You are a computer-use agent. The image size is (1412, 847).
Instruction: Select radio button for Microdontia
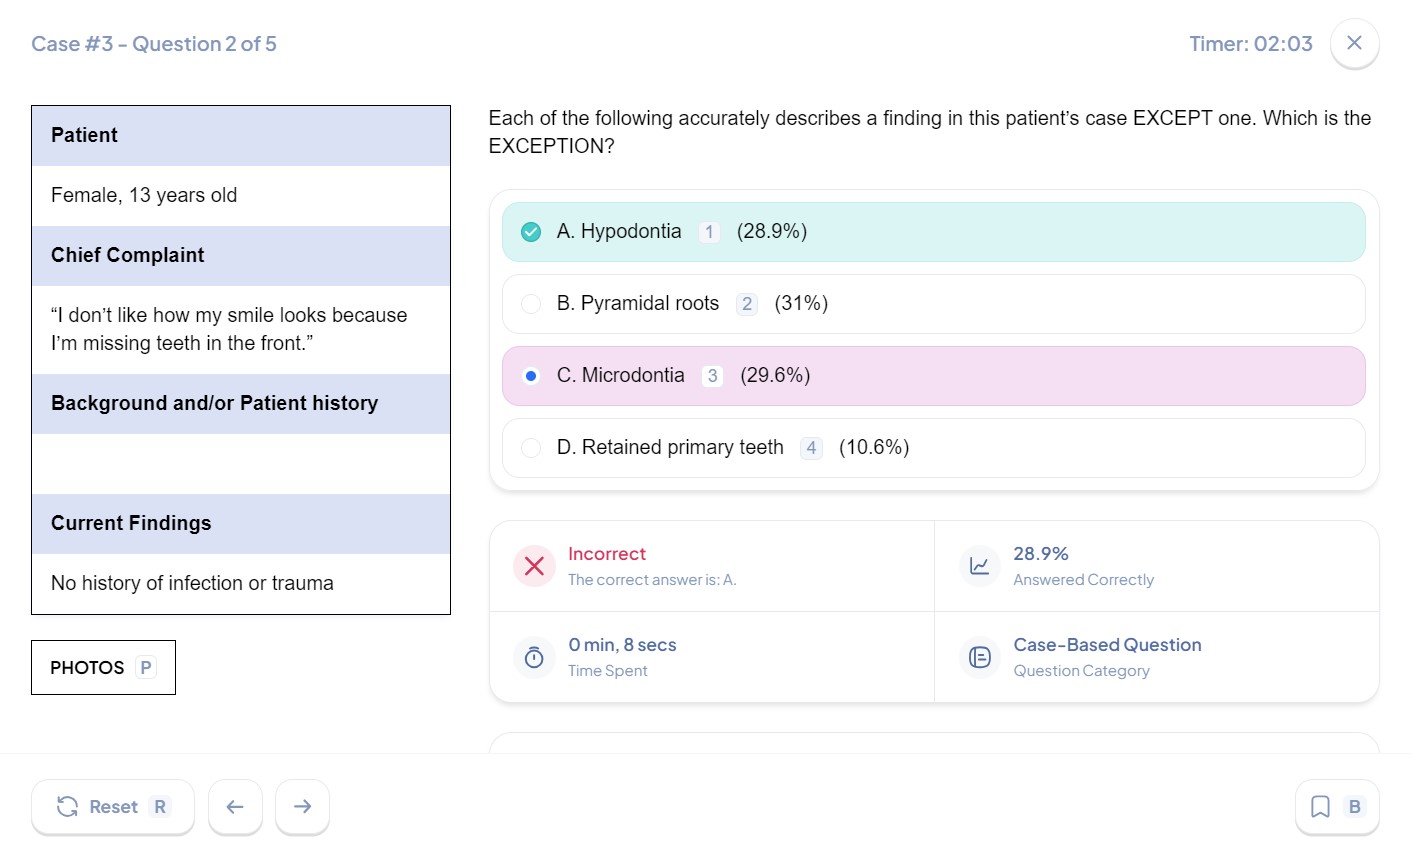pyautogui.click(x=531, y=376)
